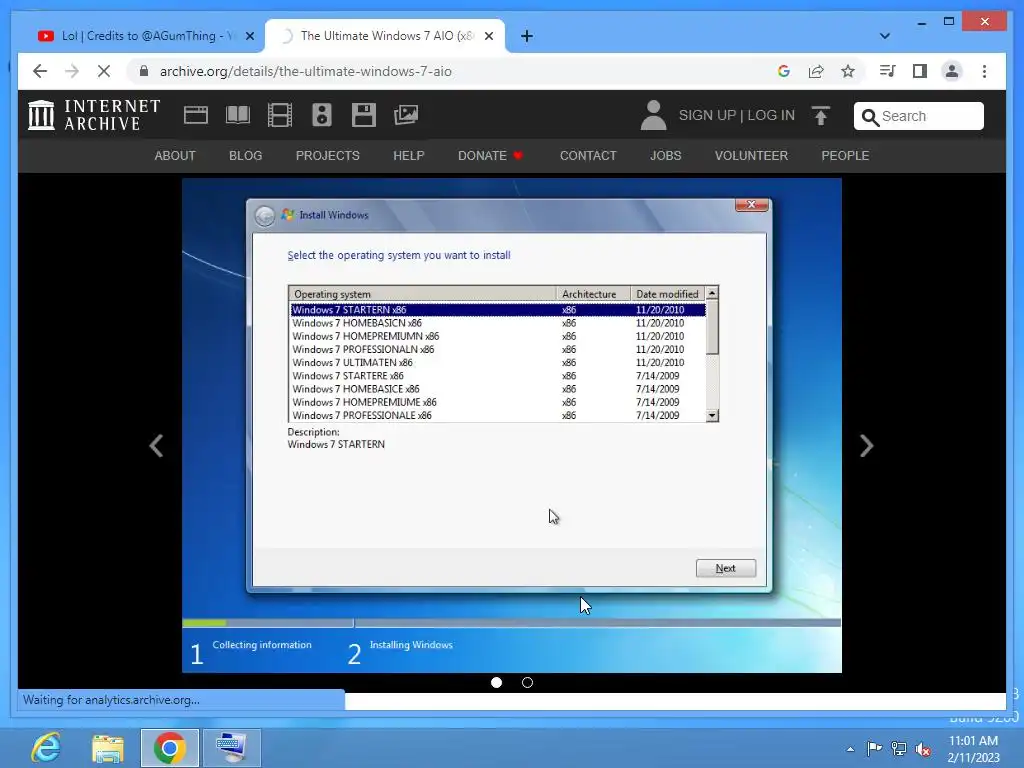
Task: Toggle the Chrome side panel icon
Action: pos(920,71)
